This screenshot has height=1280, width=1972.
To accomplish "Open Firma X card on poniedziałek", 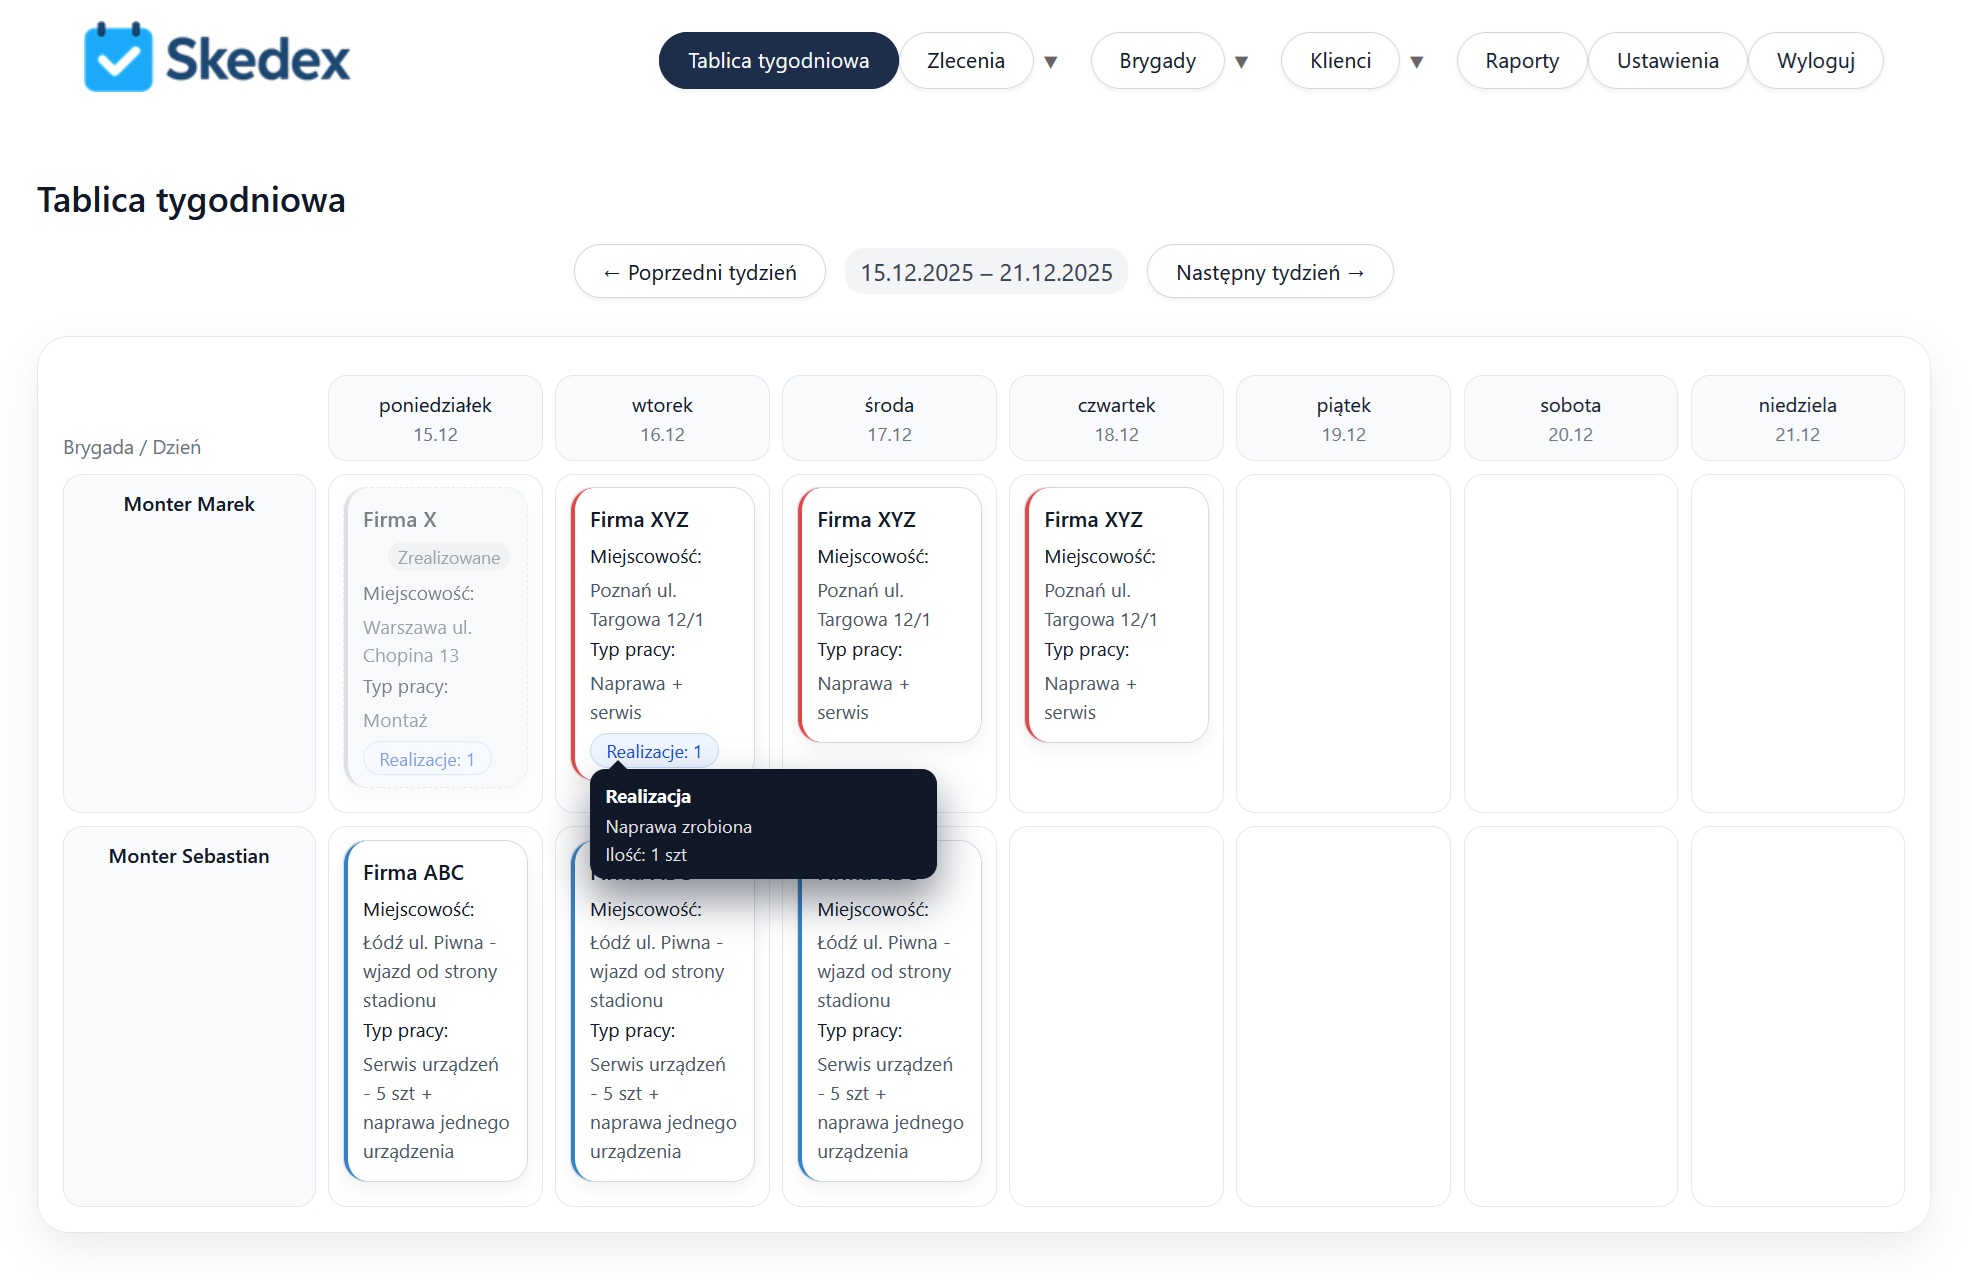I will tap(436, 637).
